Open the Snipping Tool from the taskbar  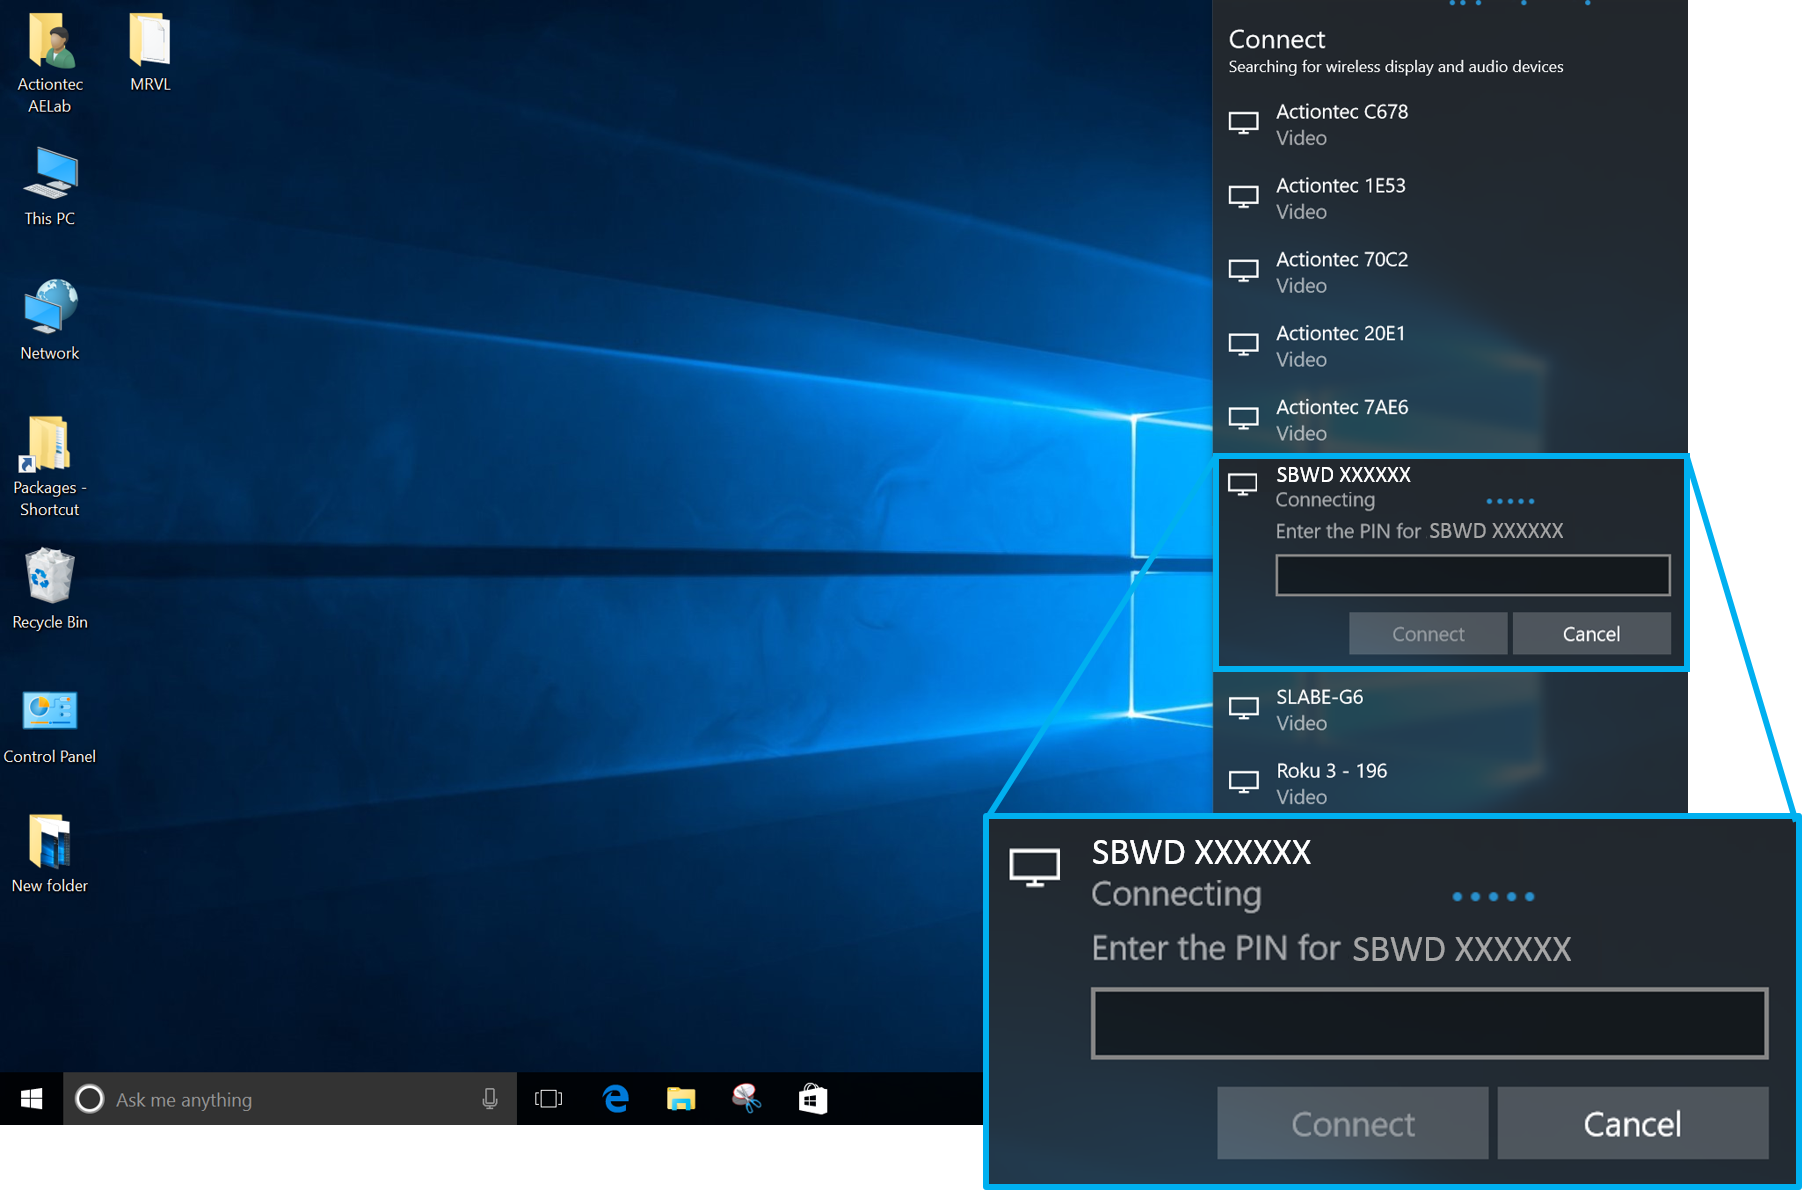pos(747,1099)
